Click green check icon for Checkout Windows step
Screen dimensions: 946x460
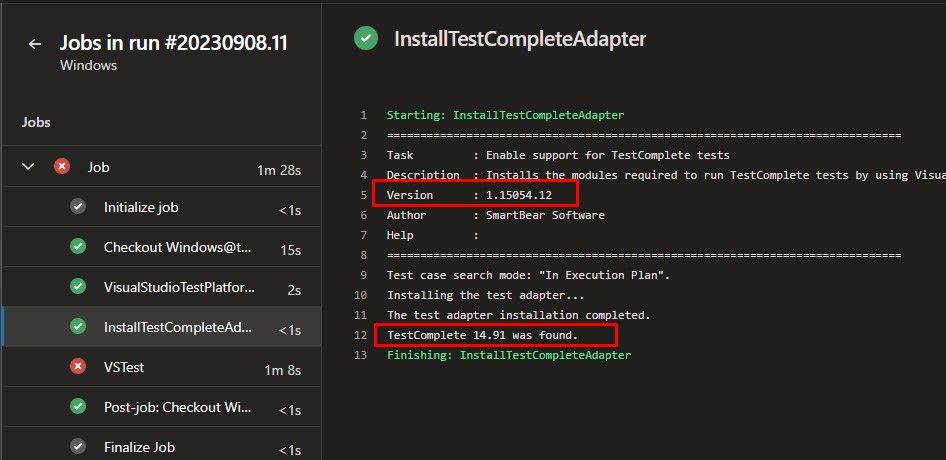(78, 247)
